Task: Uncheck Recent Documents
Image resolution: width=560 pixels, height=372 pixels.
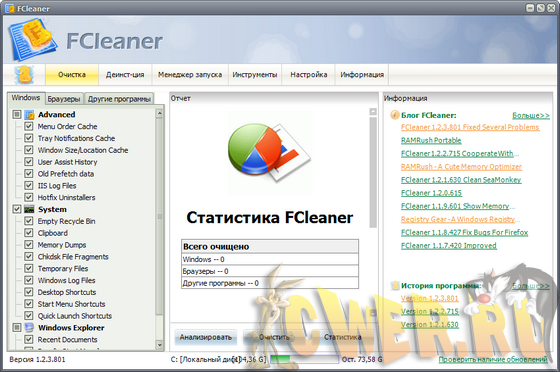Action: (29, 339)
